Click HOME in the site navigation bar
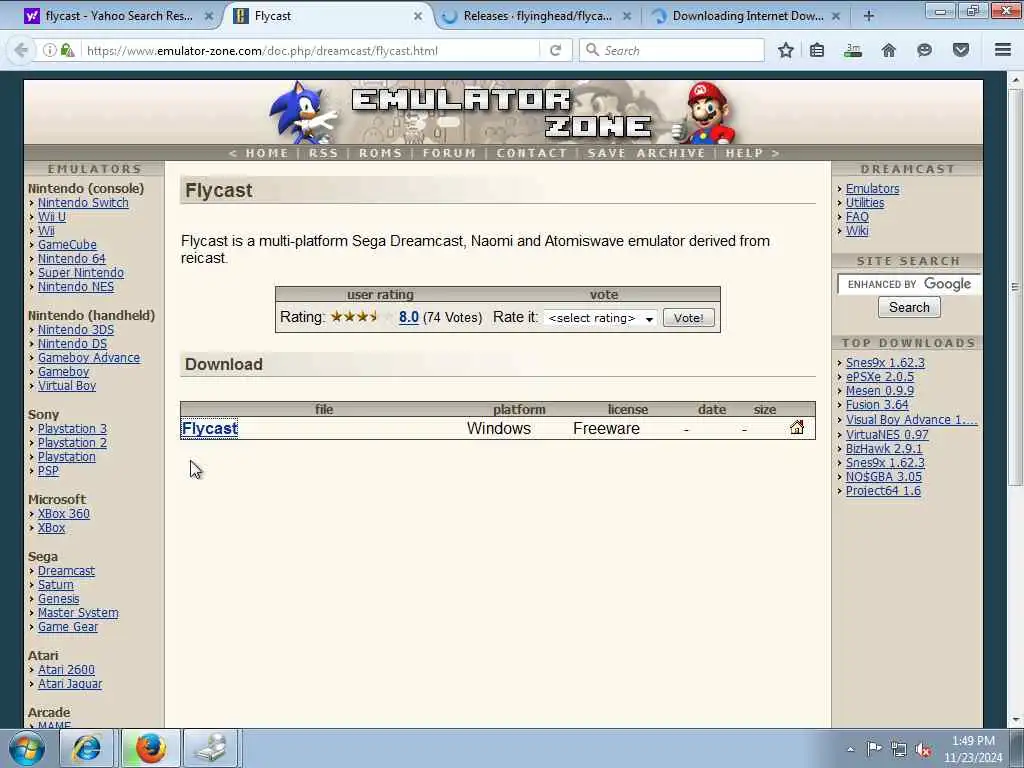This screenshot has height=768, width=1024. tap(266, 153)
